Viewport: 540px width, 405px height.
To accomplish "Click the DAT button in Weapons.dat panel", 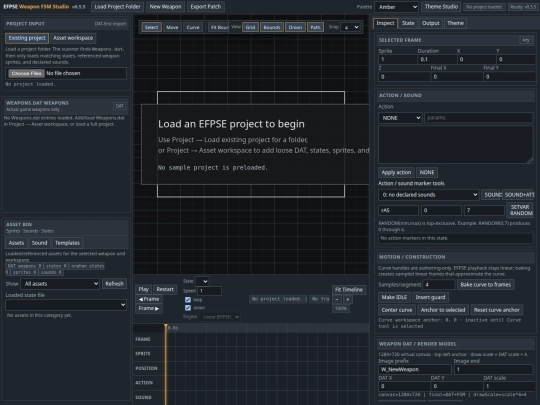I will [120, 106].
